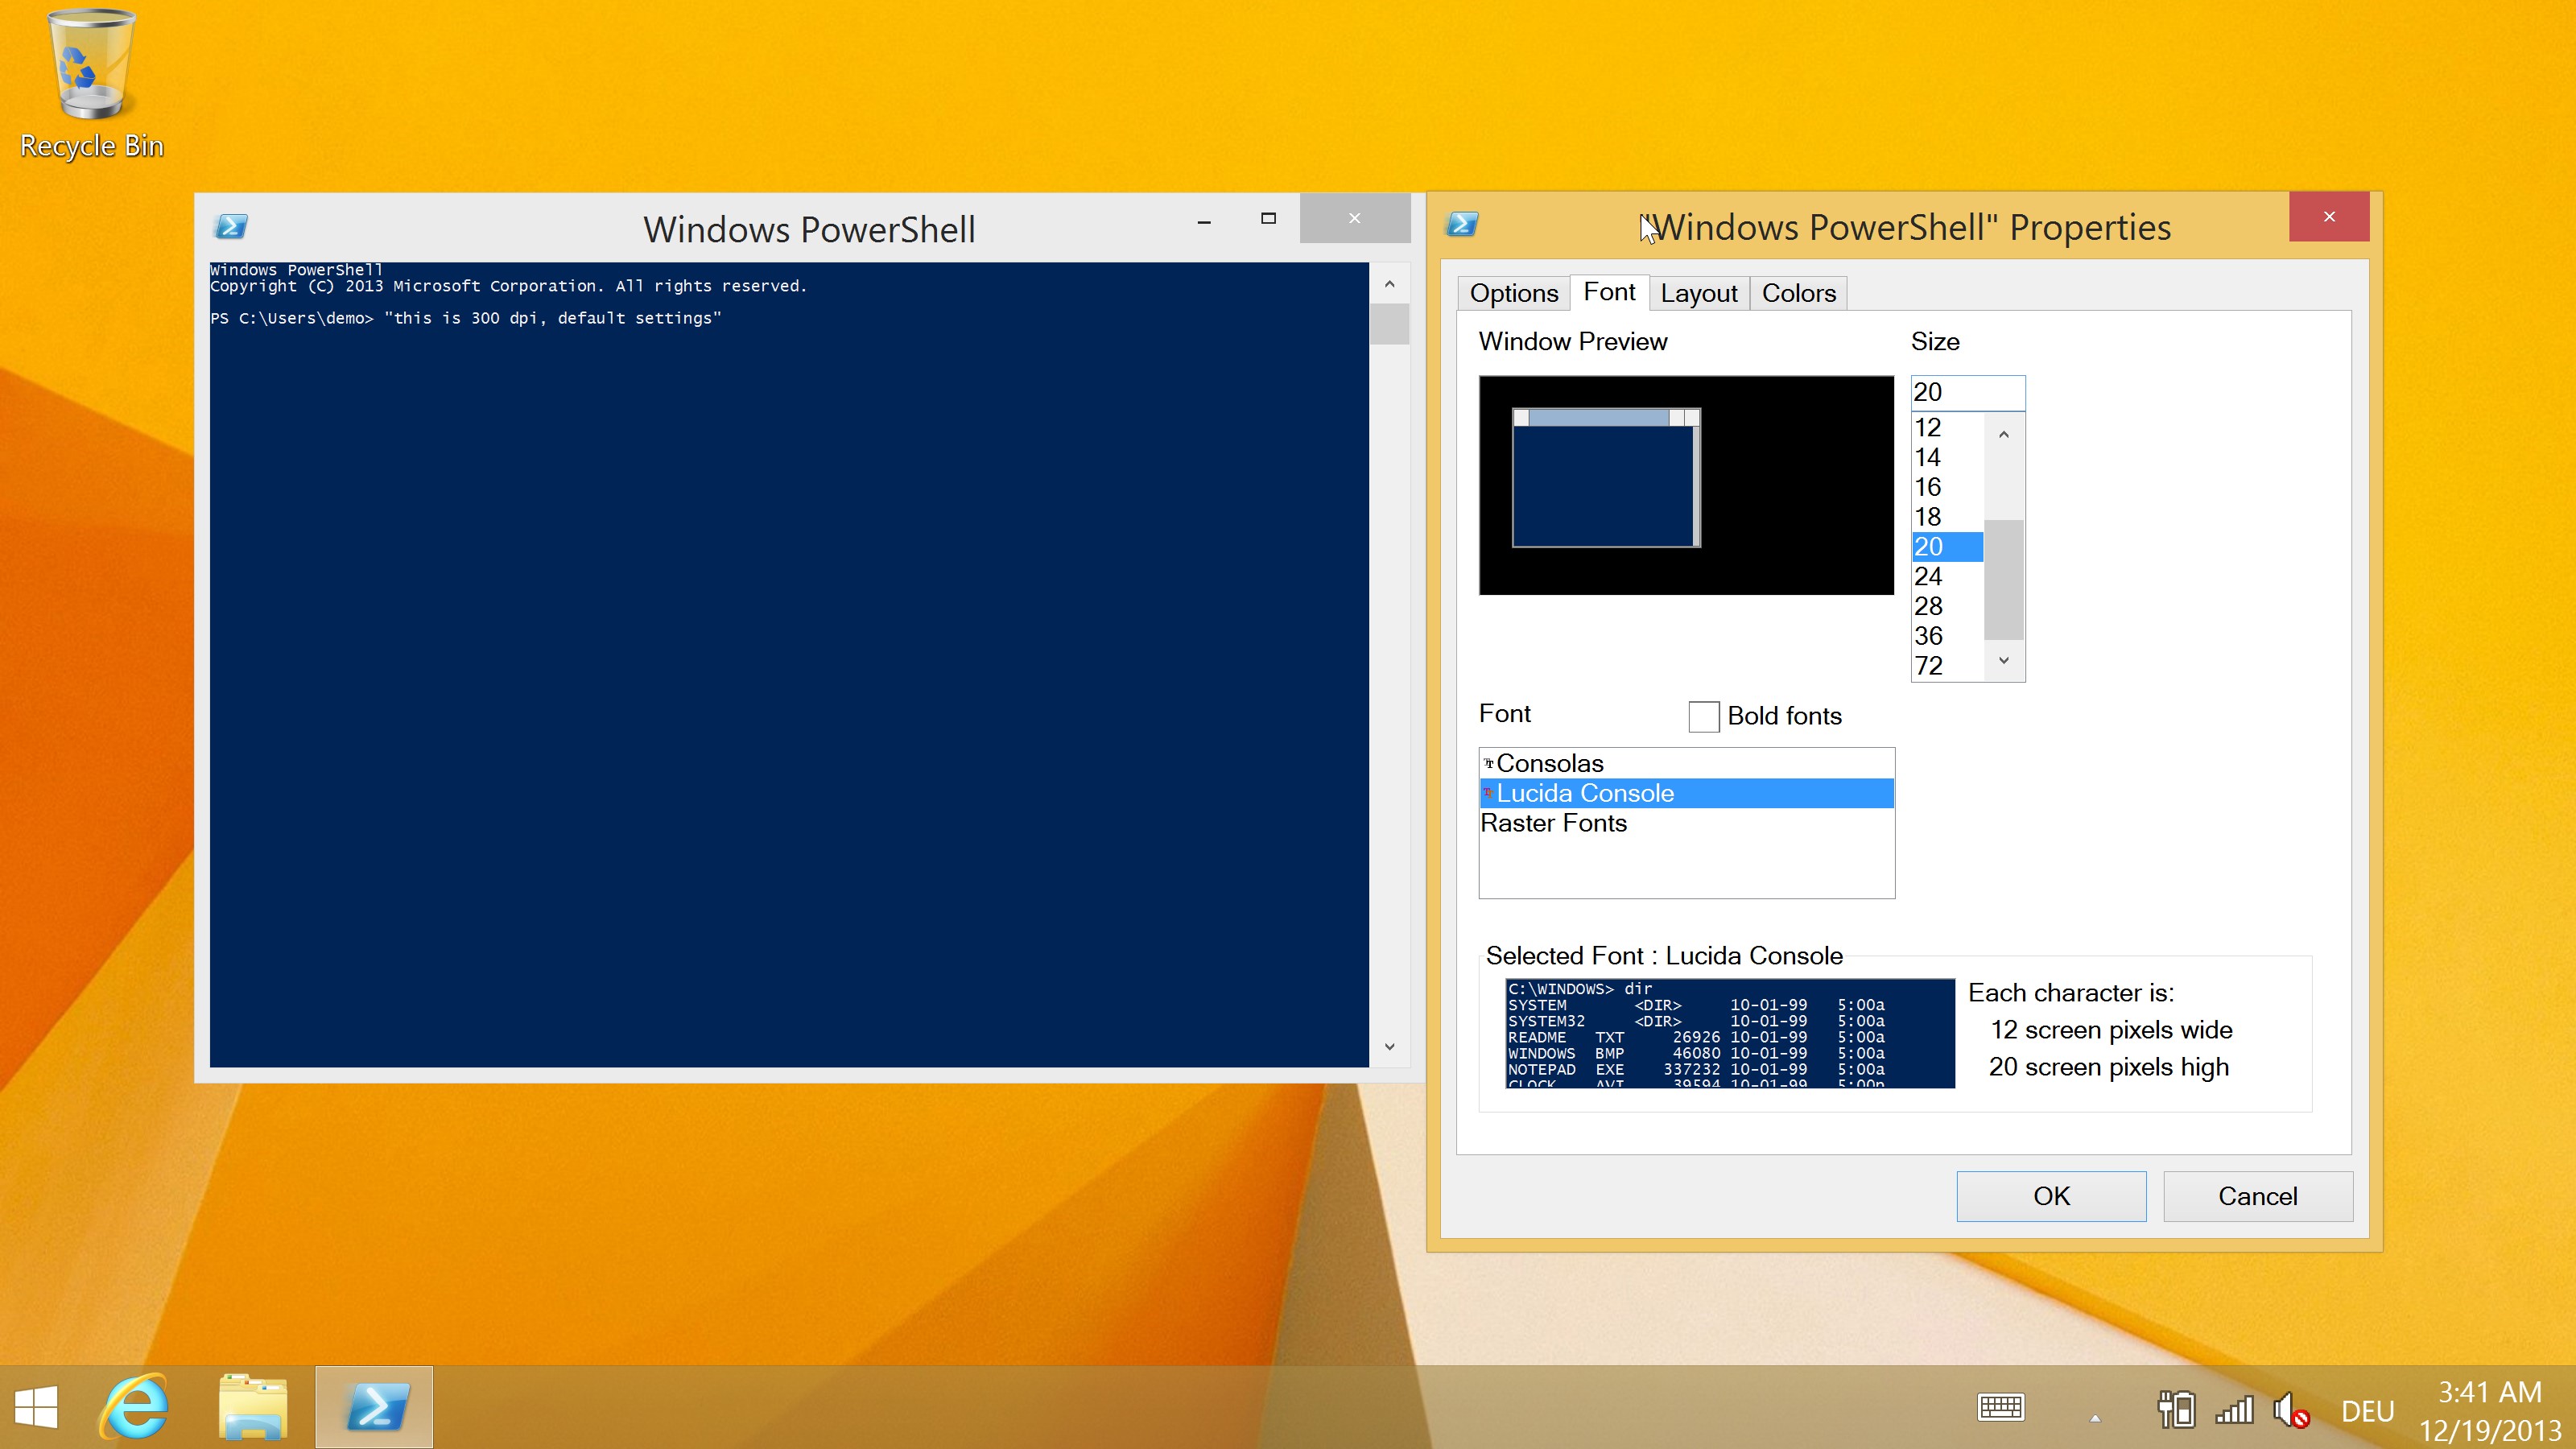Click the Size input field showing 20
This screenshot has width=2576, height=1449.
tap(1968, 392)
